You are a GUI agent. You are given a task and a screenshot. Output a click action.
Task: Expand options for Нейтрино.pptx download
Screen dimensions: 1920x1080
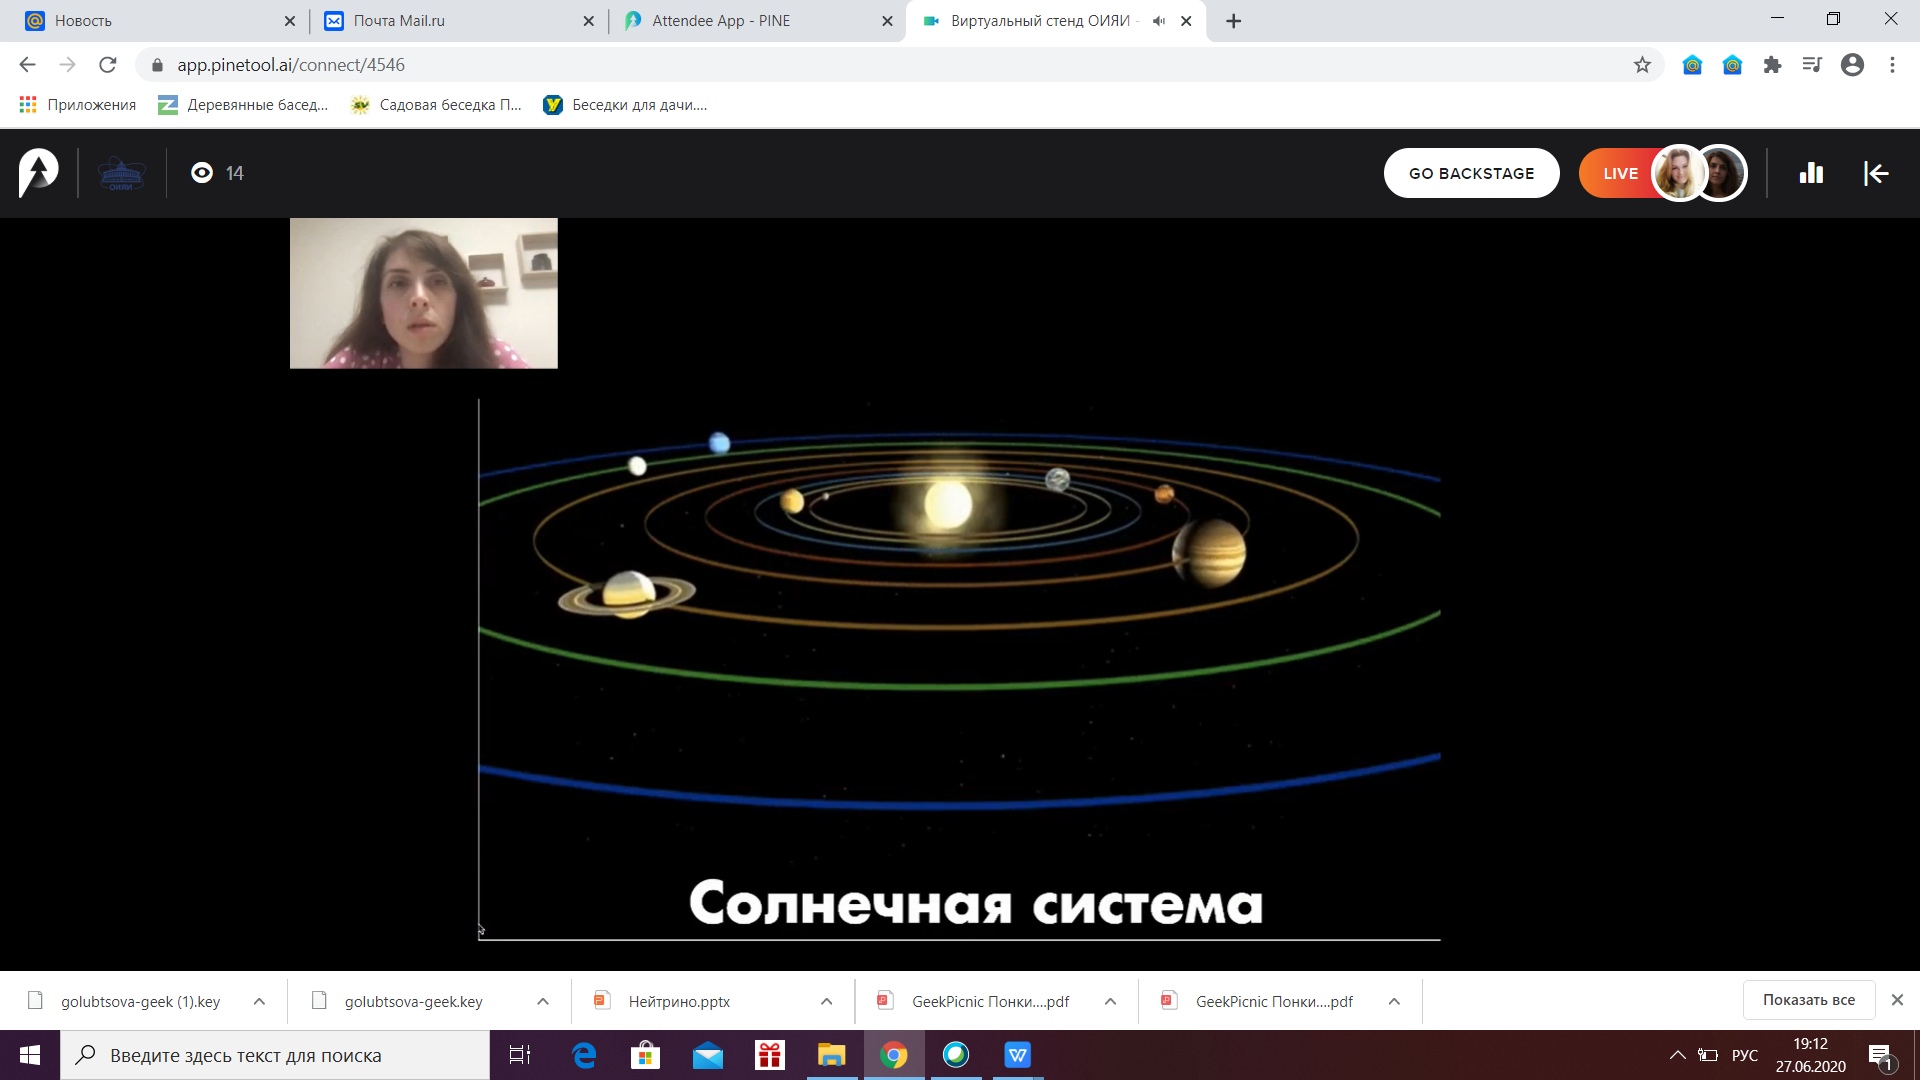click(826, 1001)
